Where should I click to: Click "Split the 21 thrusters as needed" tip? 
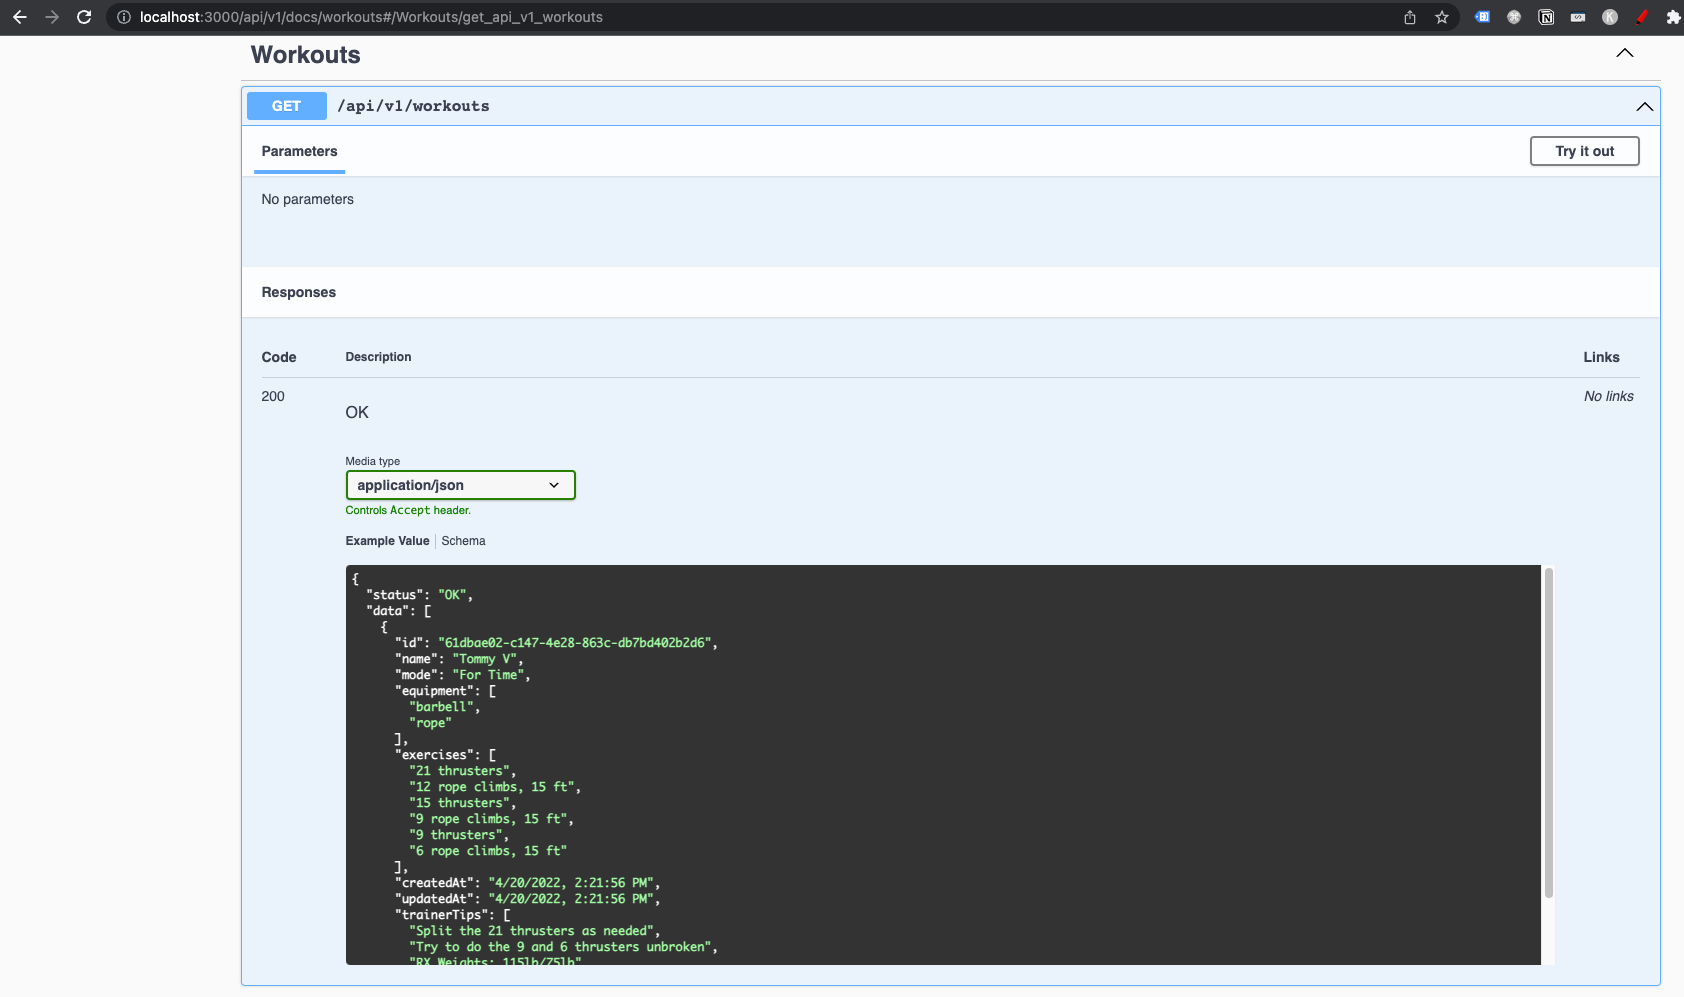click(531, 931)
